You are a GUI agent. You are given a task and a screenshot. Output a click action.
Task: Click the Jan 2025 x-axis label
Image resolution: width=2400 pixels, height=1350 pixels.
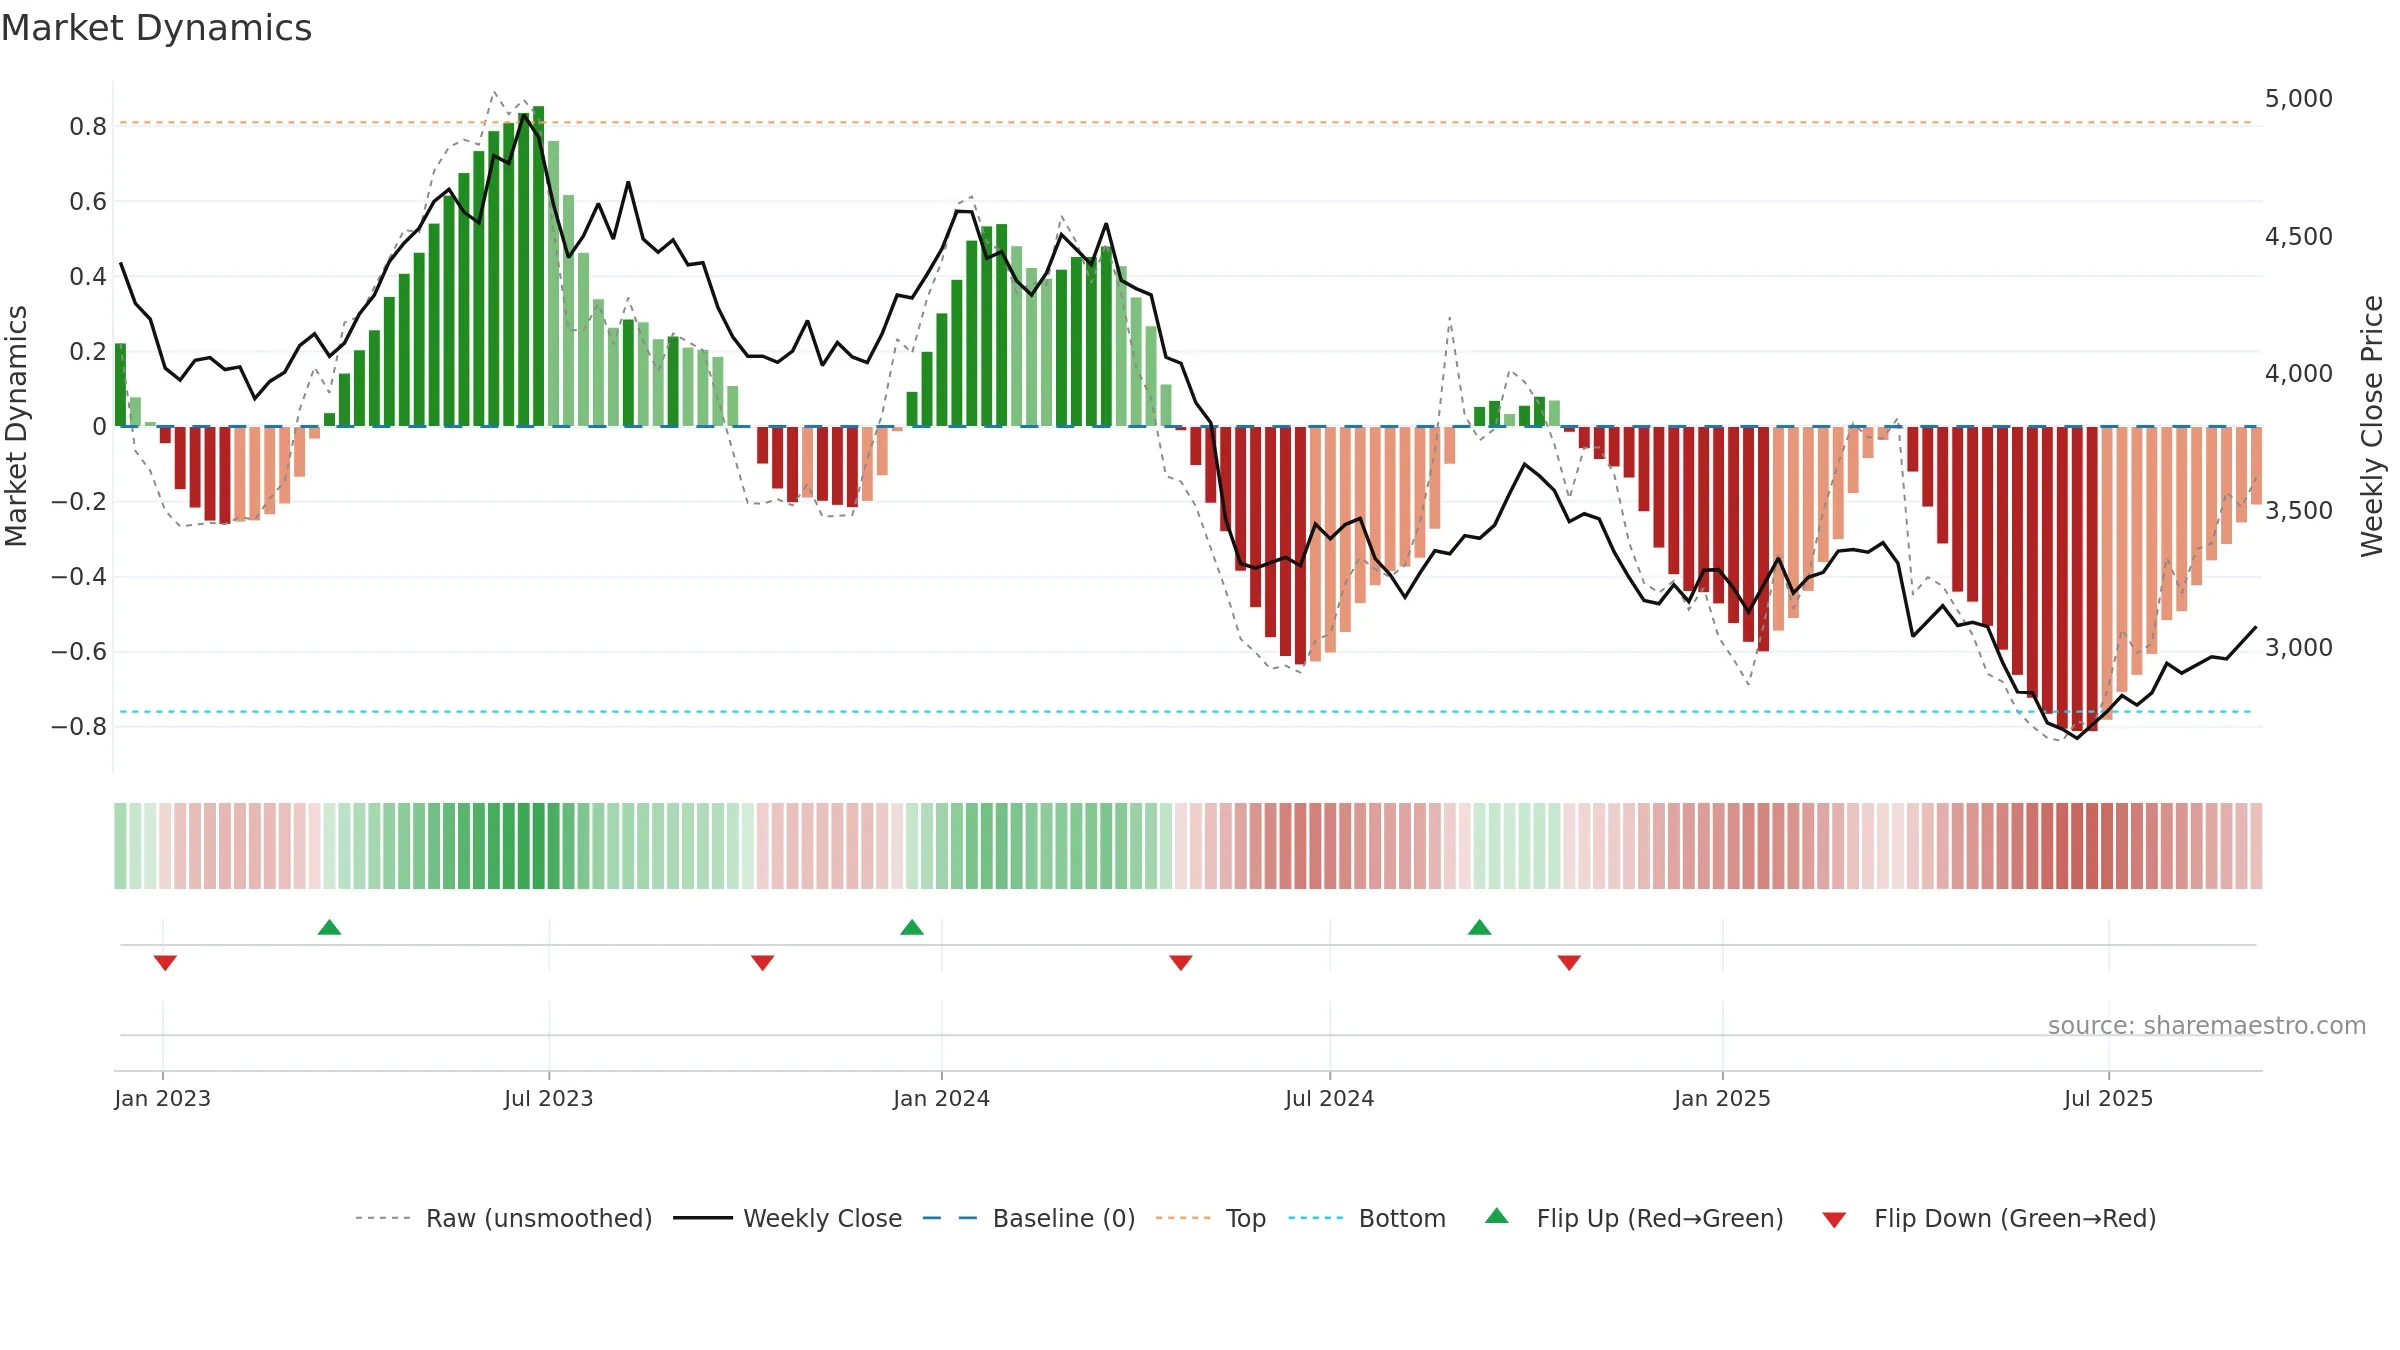pos(1722,1098)
